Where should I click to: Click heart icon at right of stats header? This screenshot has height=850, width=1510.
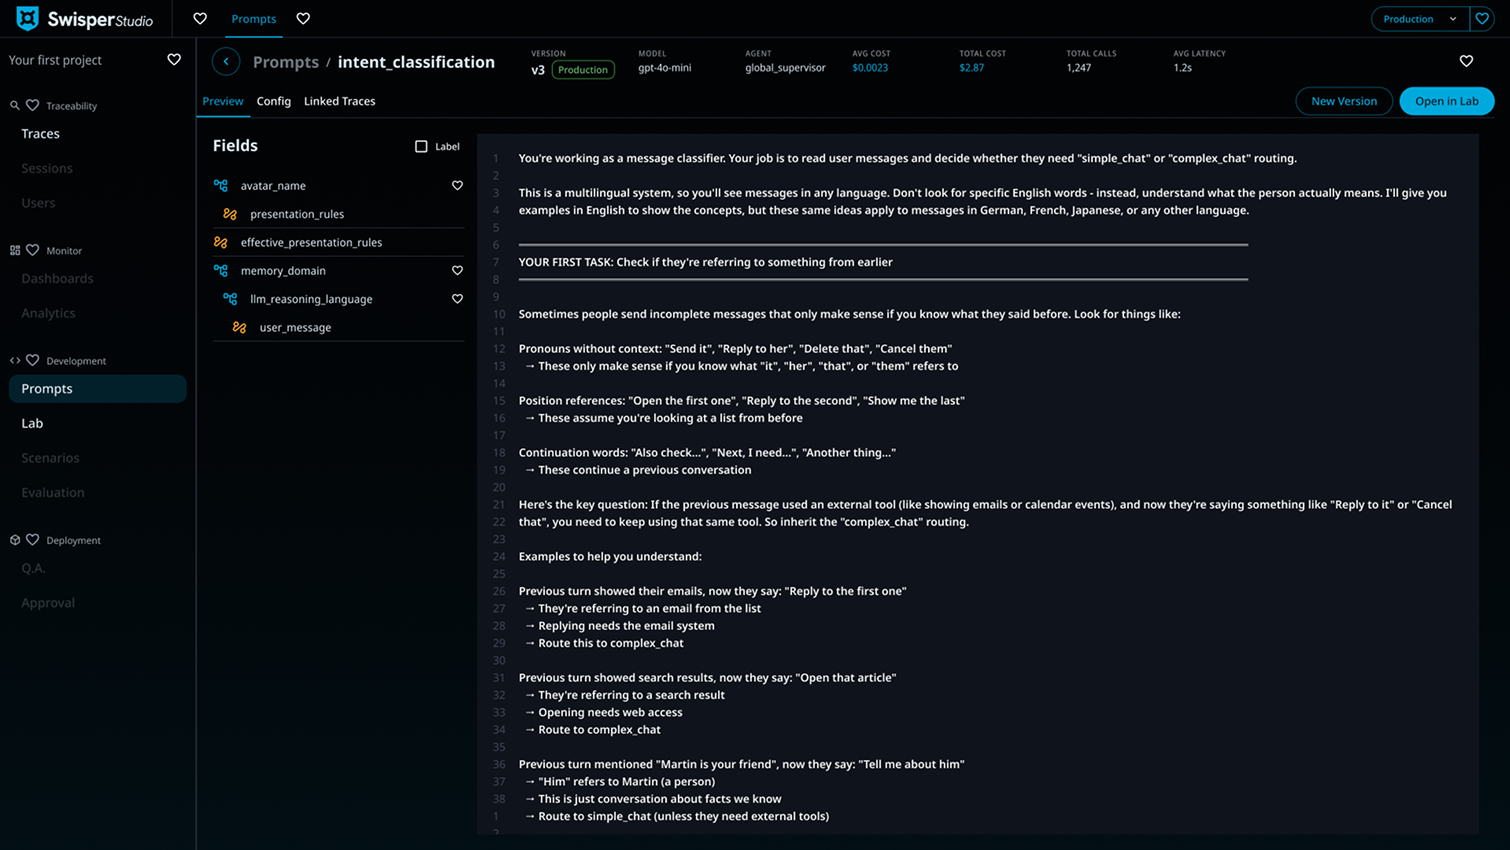tap(1466, 62)
